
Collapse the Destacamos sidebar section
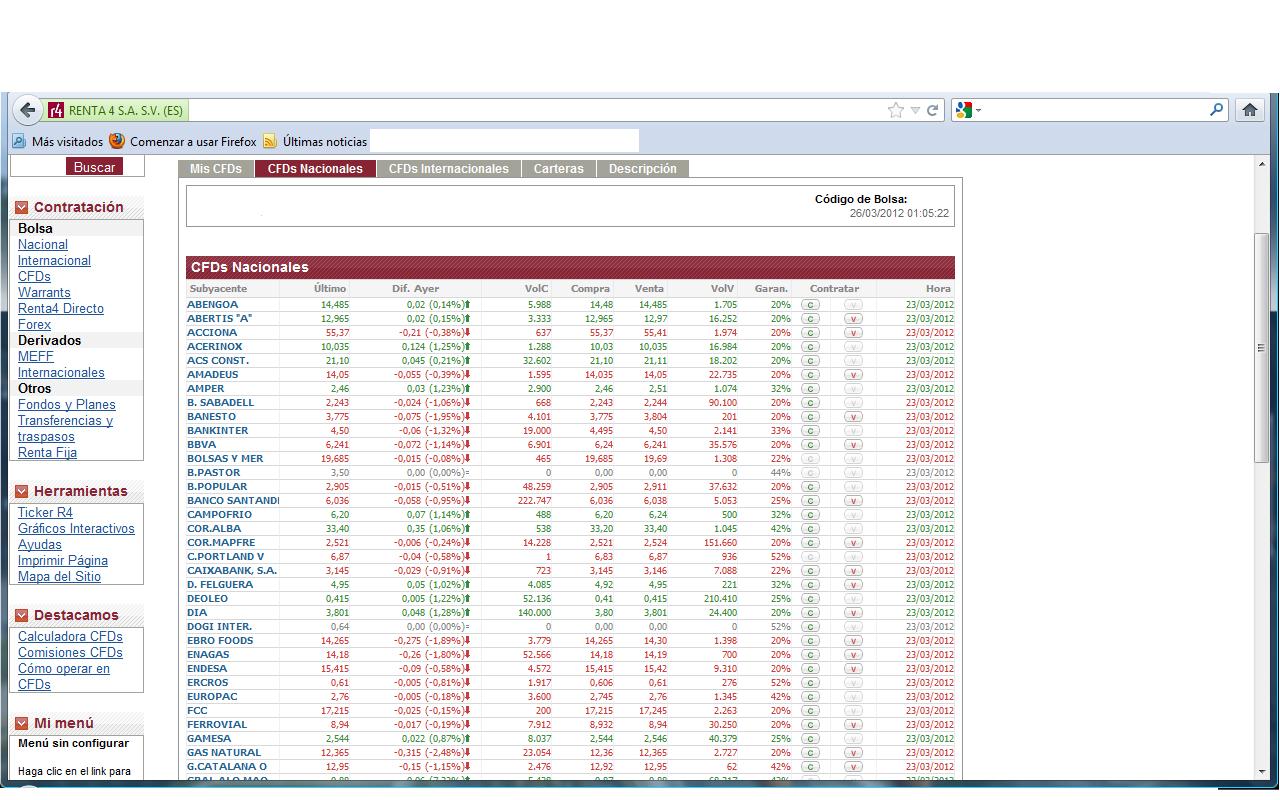pos(22,616)
